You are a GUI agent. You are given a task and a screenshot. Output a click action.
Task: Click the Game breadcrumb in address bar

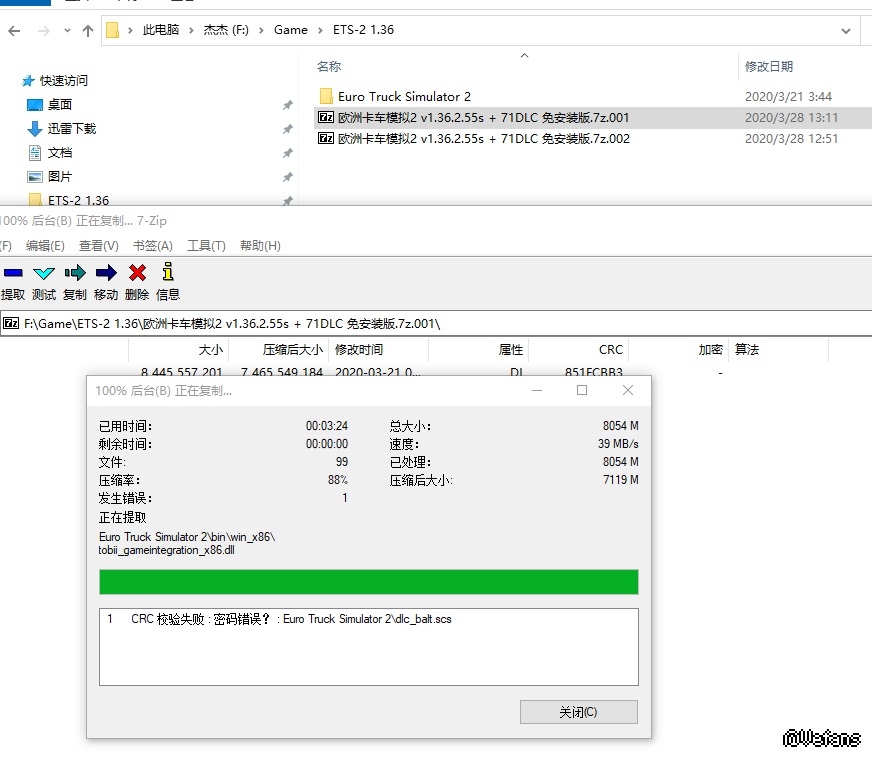coord(291,30)
